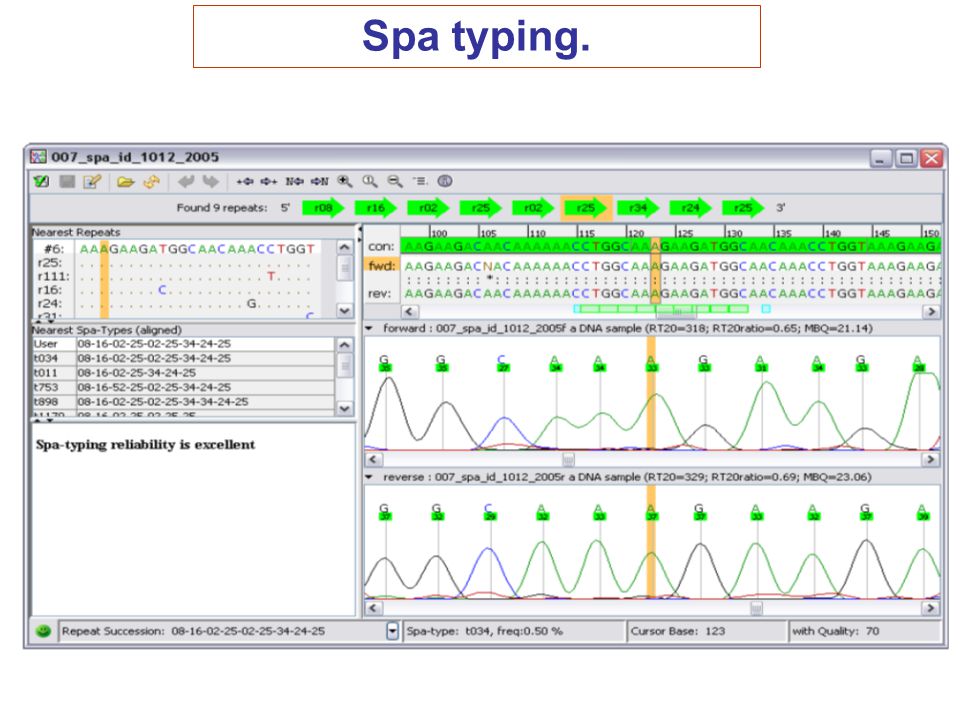Click the greyed-out save icon
Image resolution: width=960 pixels, height=720 pixels.
click(67, 181)
